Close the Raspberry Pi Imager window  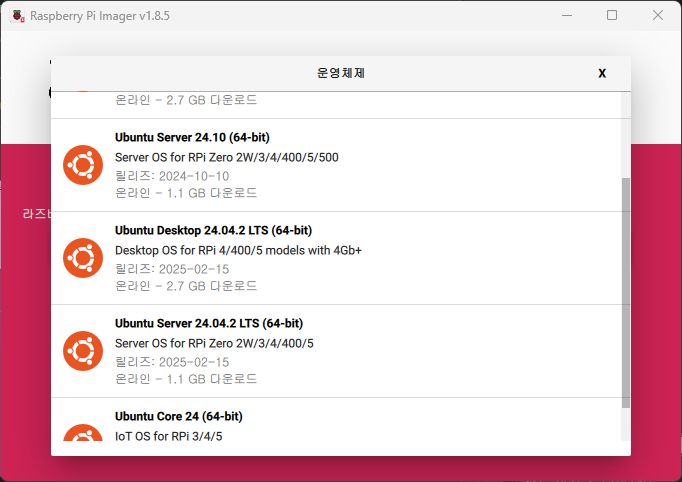click(x=658, y=16)
